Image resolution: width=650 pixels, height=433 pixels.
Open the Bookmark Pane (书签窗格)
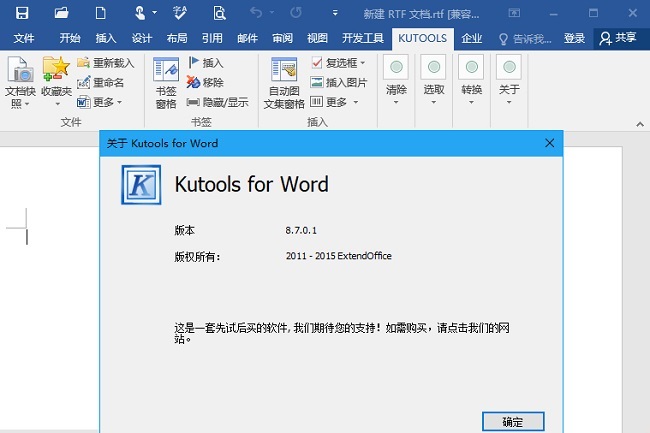tap(166, 82)
